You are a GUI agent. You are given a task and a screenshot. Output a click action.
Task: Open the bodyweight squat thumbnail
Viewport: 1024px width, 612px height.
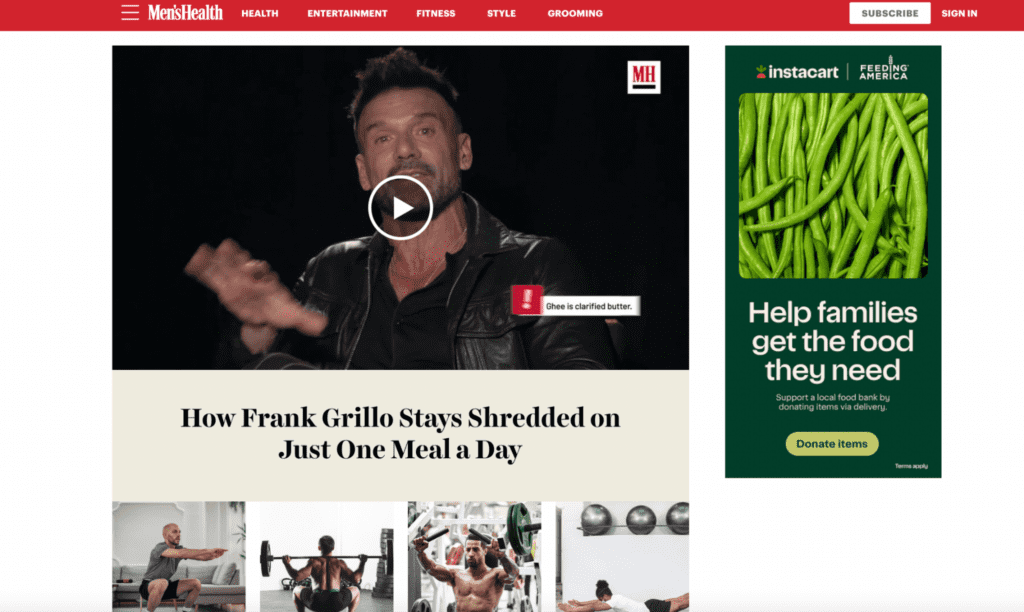click(179, 556)
